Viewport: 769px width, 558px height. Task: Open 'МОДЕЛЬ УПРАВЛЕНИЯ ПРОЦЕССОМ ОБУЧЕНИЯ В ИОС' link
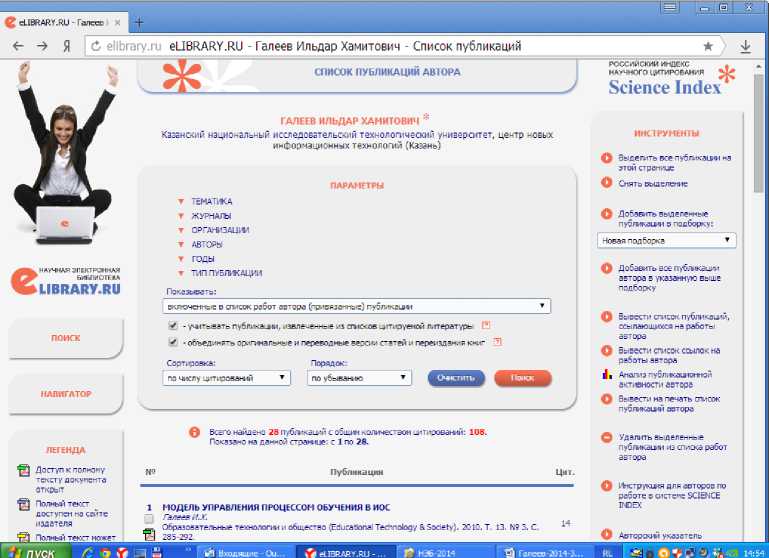coord(276,507)
